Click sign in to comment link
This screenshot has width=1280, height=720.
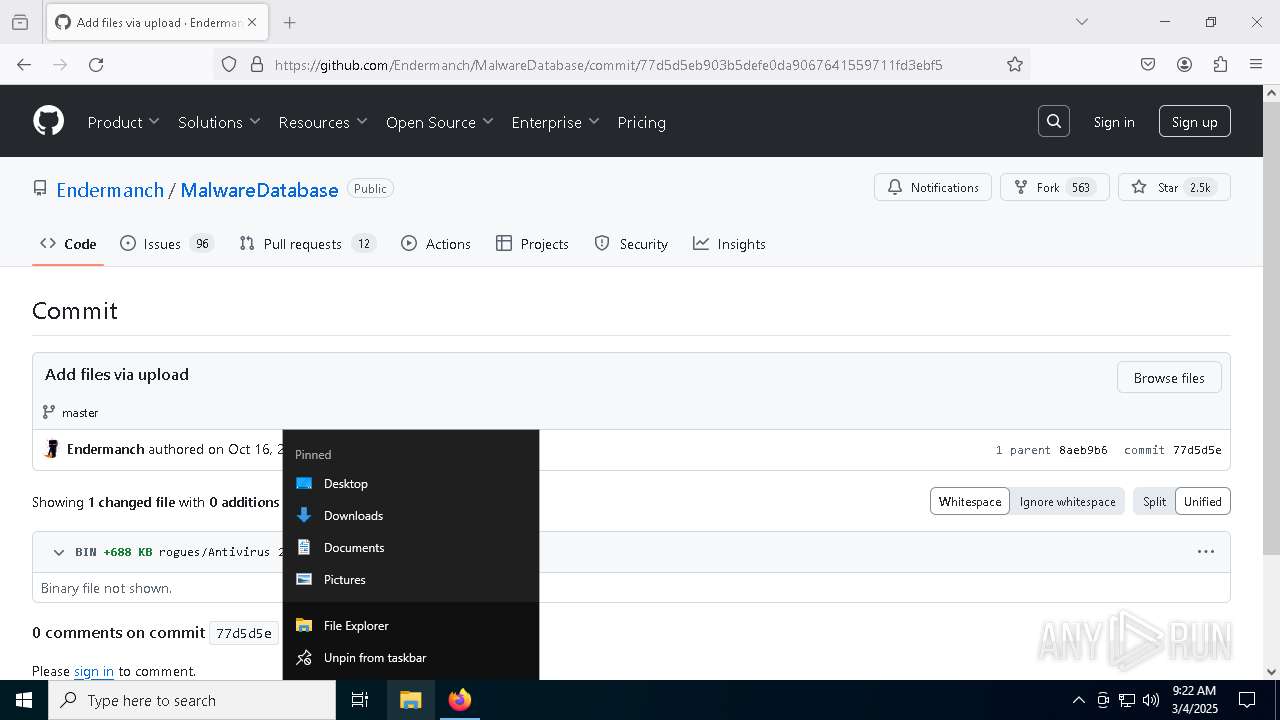pos(94,671)
